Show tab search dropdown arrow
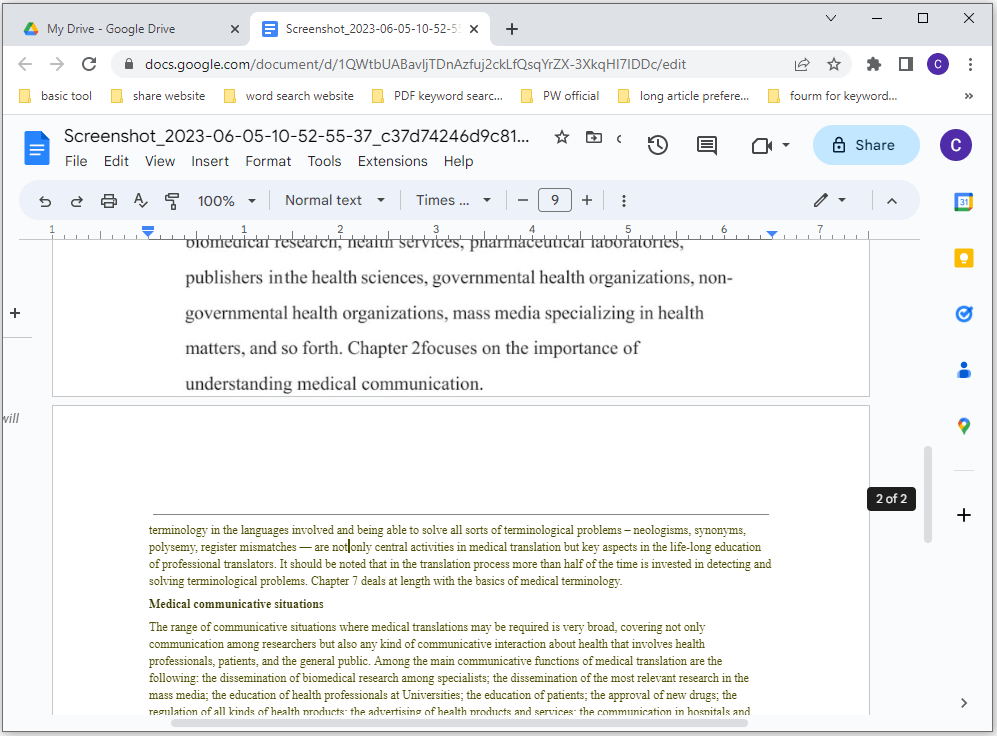Screen dimensions: 997x736 pos(830,18)
